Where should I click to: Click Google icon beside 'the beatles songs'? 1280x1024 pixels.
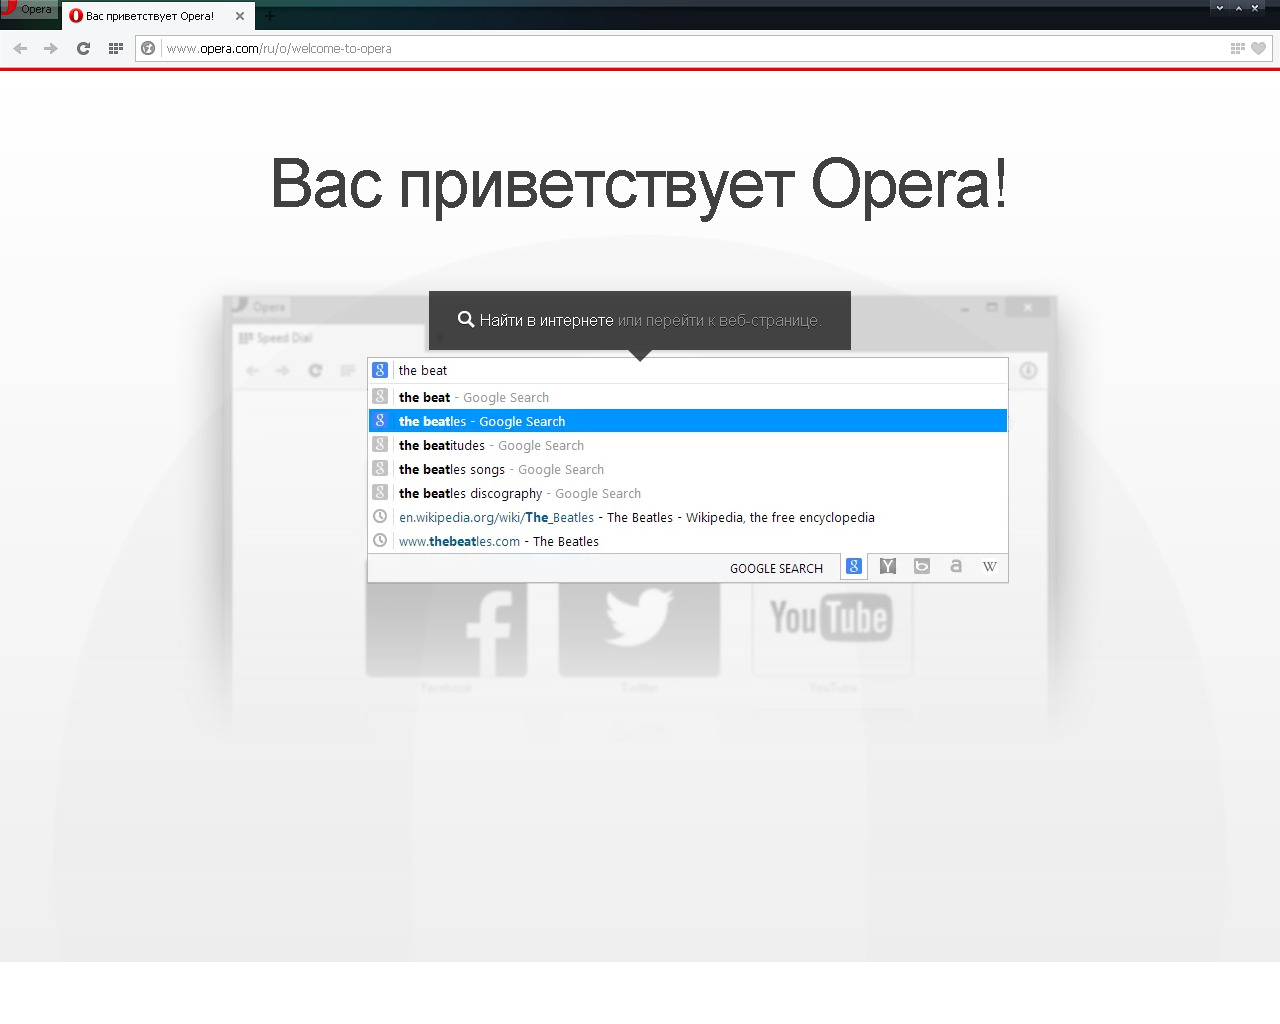380,469
